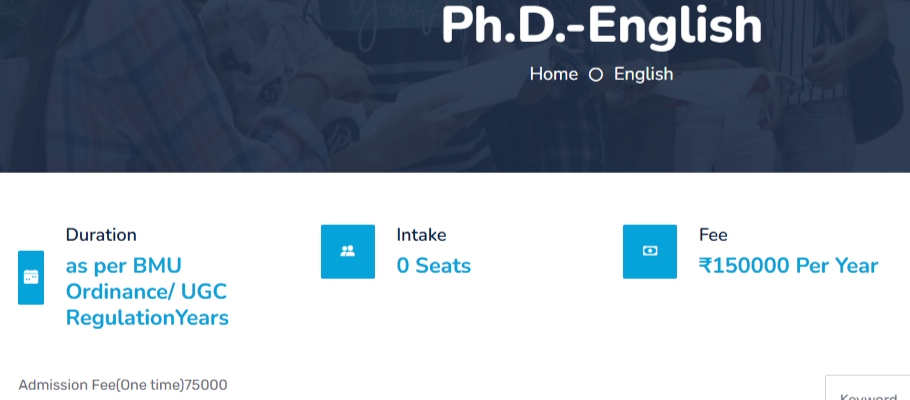This screenshot has height=400, width=910.
Task: Click the 'RegulationYears' duration text
Action: click(x=147, y=318)
